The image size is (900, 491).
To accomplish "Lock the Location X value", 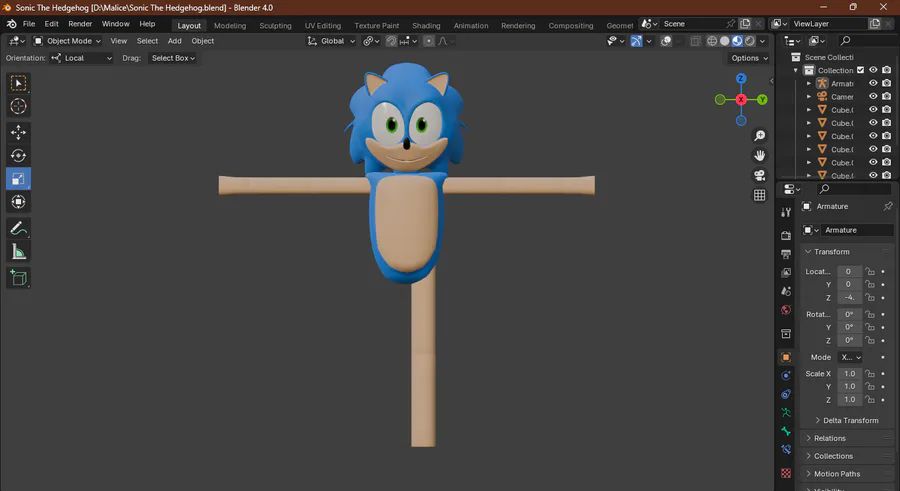I will coord(870,271).
